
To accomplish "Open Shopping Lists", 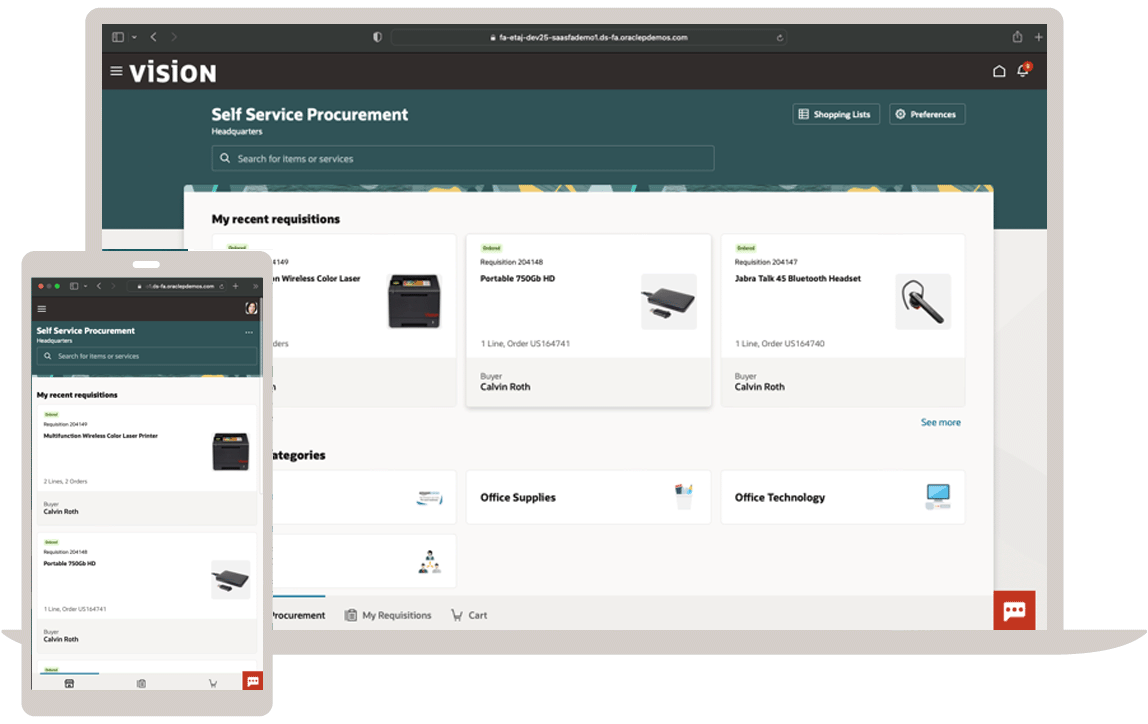I will [836, 114].
